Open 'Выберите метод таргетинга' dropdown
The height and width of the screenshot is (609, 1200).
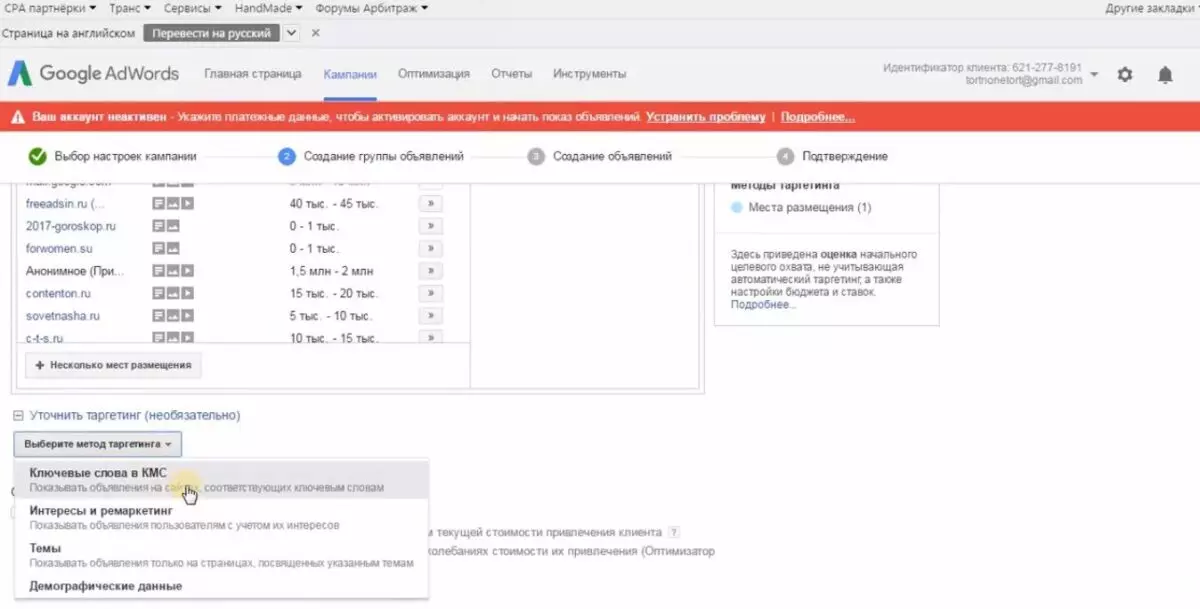pyautogui.click(x=98, y=443)
